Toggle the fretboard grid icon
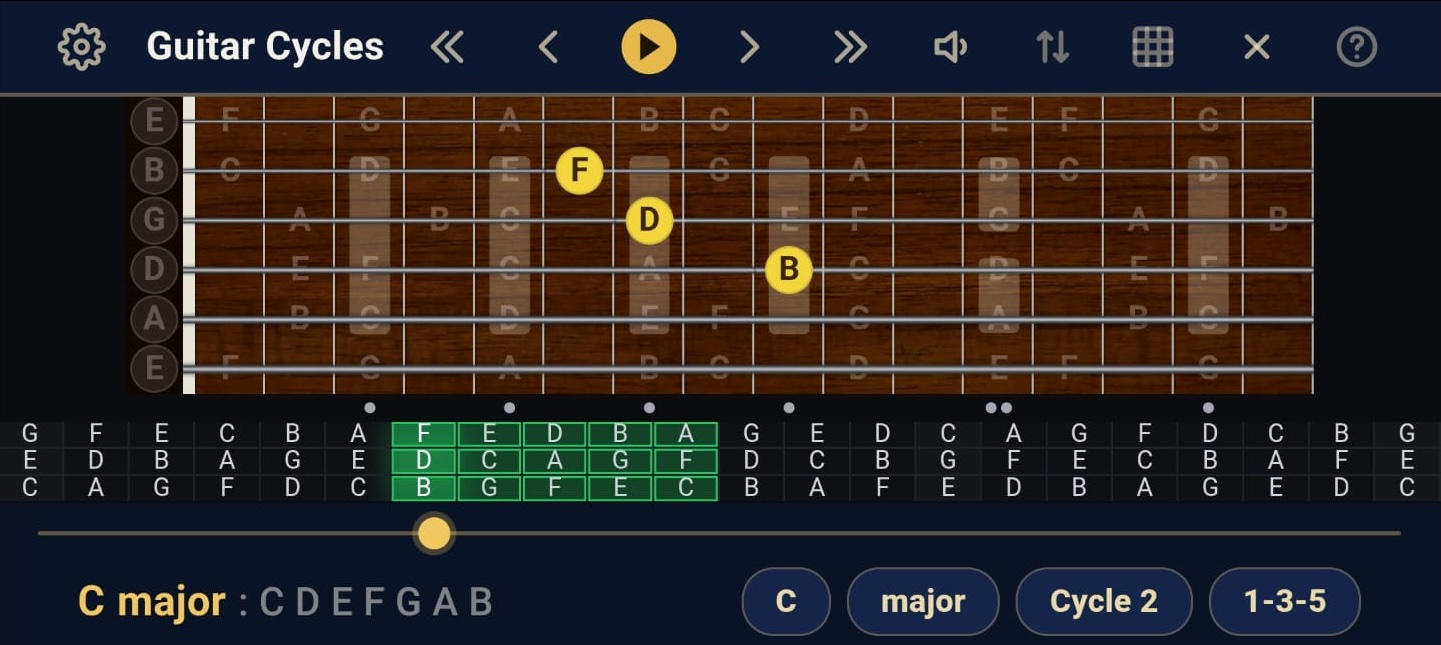 [1152, 47]
